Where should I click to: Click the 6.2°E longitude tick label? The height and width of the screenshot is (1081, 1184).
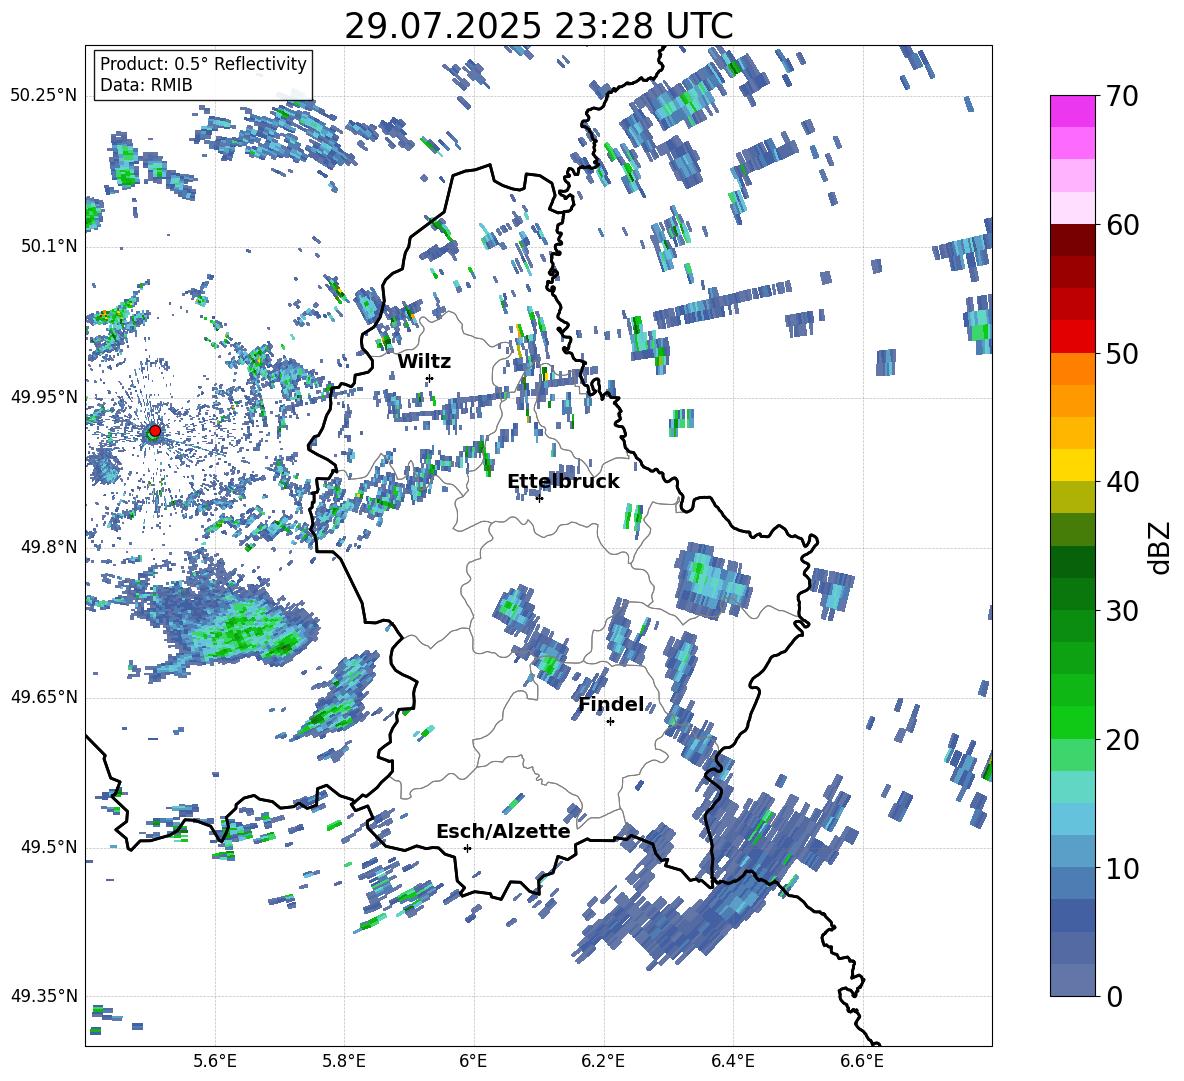pyautogui.click(x=603, y=1061)
